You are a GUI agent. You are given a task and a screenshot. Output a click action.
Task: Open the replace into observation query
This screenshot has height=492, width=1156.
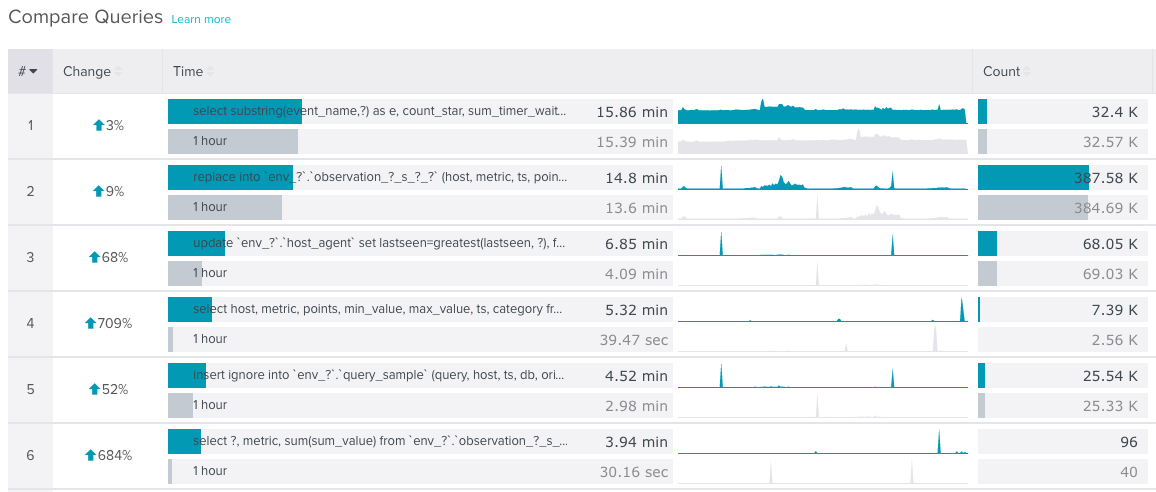(380, 177)
